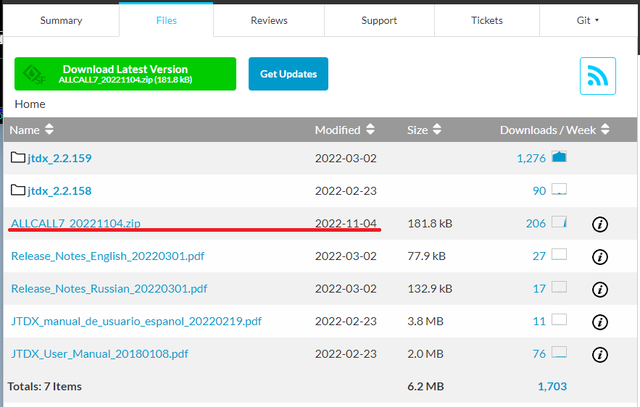This screenshot has width=640, height=407.
Task: Expand the Git dropdown tab
Action: (x=588, y=20)
